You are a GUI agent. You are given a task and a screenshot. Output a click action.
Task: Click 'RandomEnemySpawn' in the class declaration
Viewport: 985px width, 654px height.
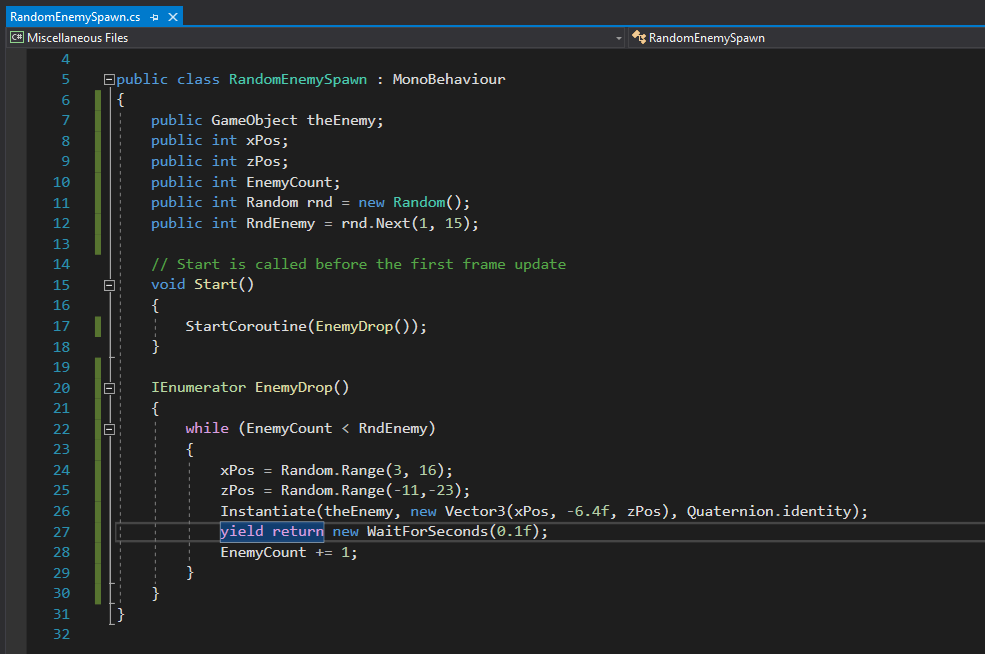pyautogui.click(x=298, y=79)
